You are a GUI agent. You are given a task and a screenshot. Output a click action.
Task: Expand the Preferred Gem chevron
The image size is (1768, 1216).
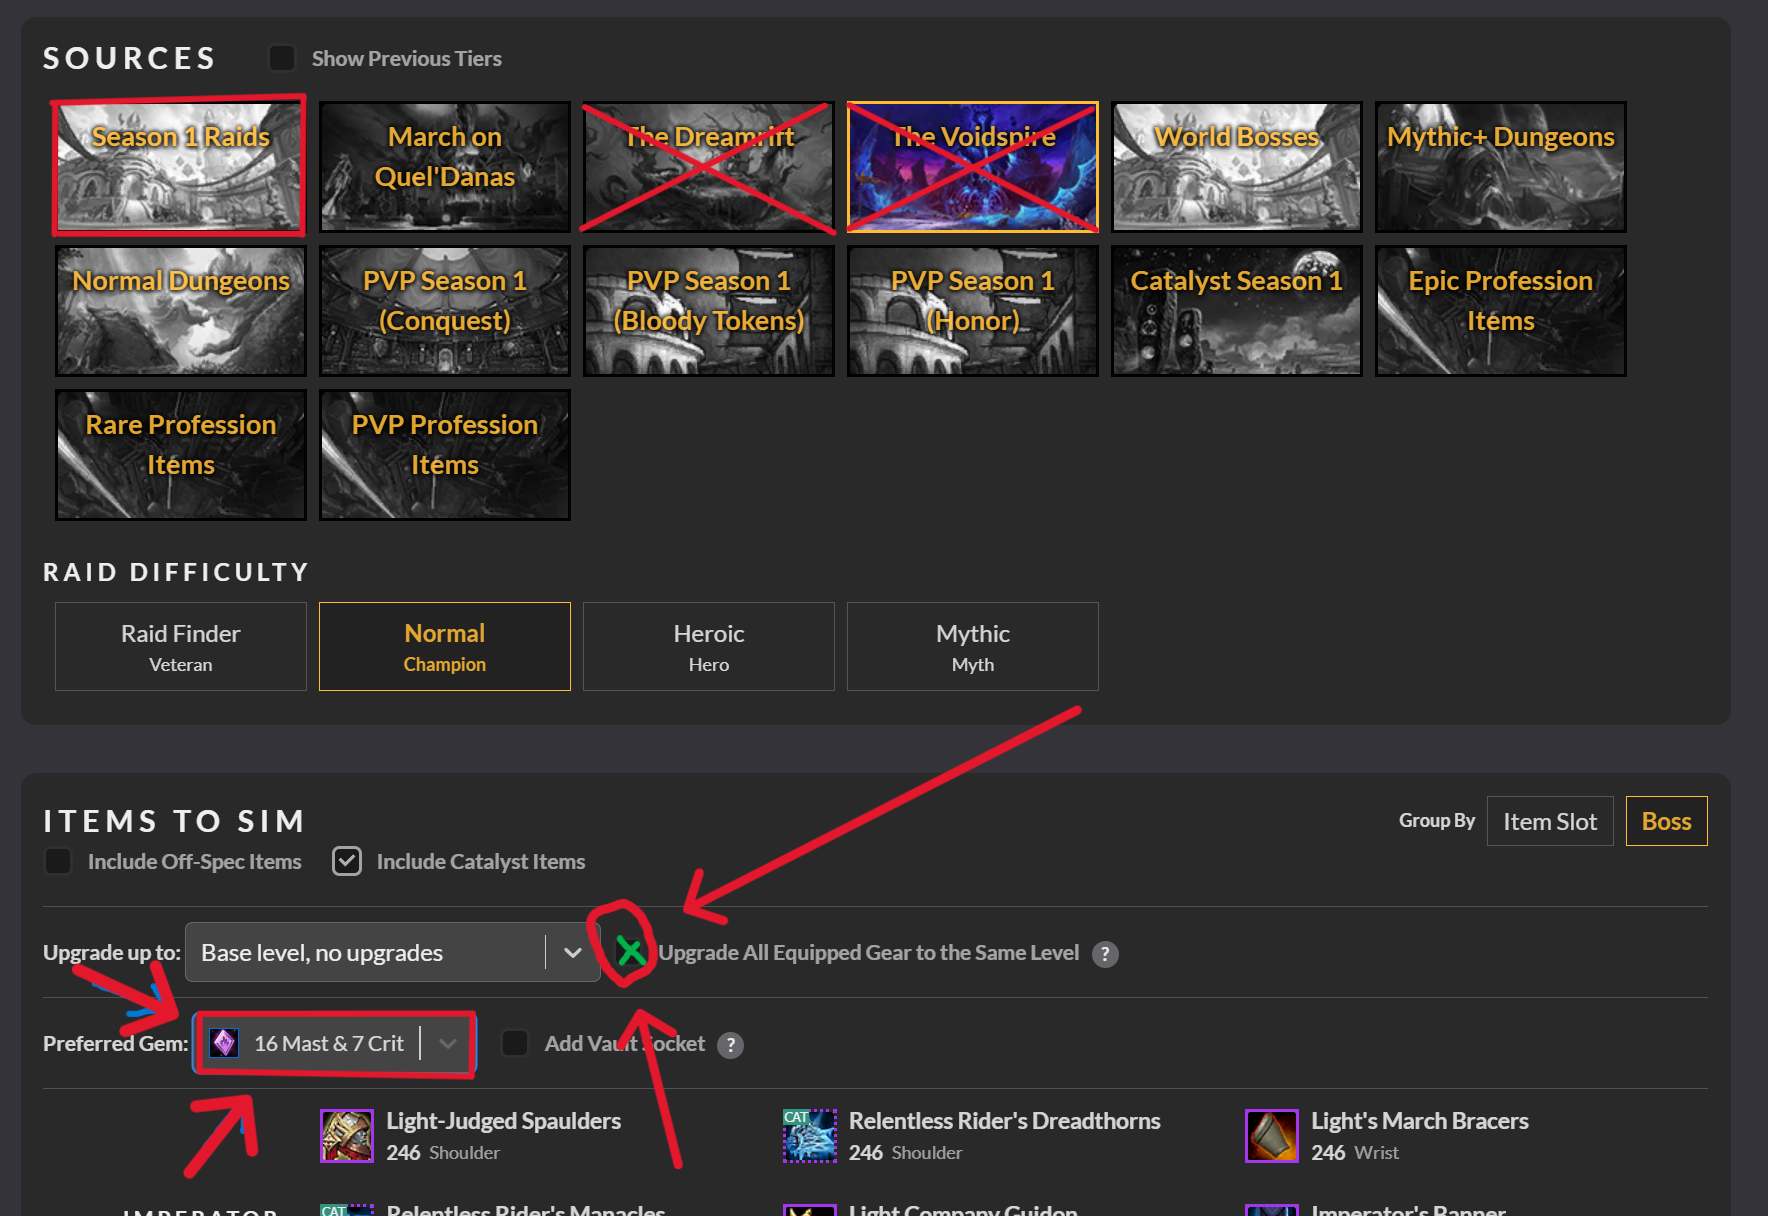click(x=447, y=1043)
